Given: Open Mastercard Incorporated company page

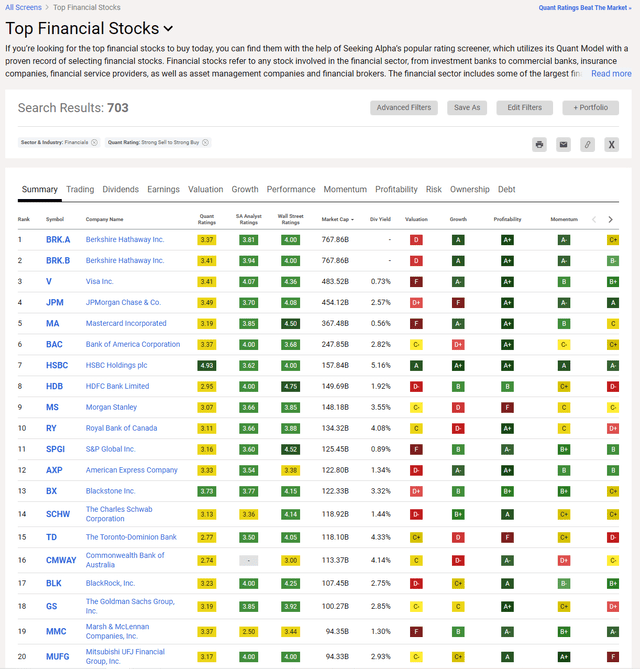Looking at the screenshot, I should 126,323.
